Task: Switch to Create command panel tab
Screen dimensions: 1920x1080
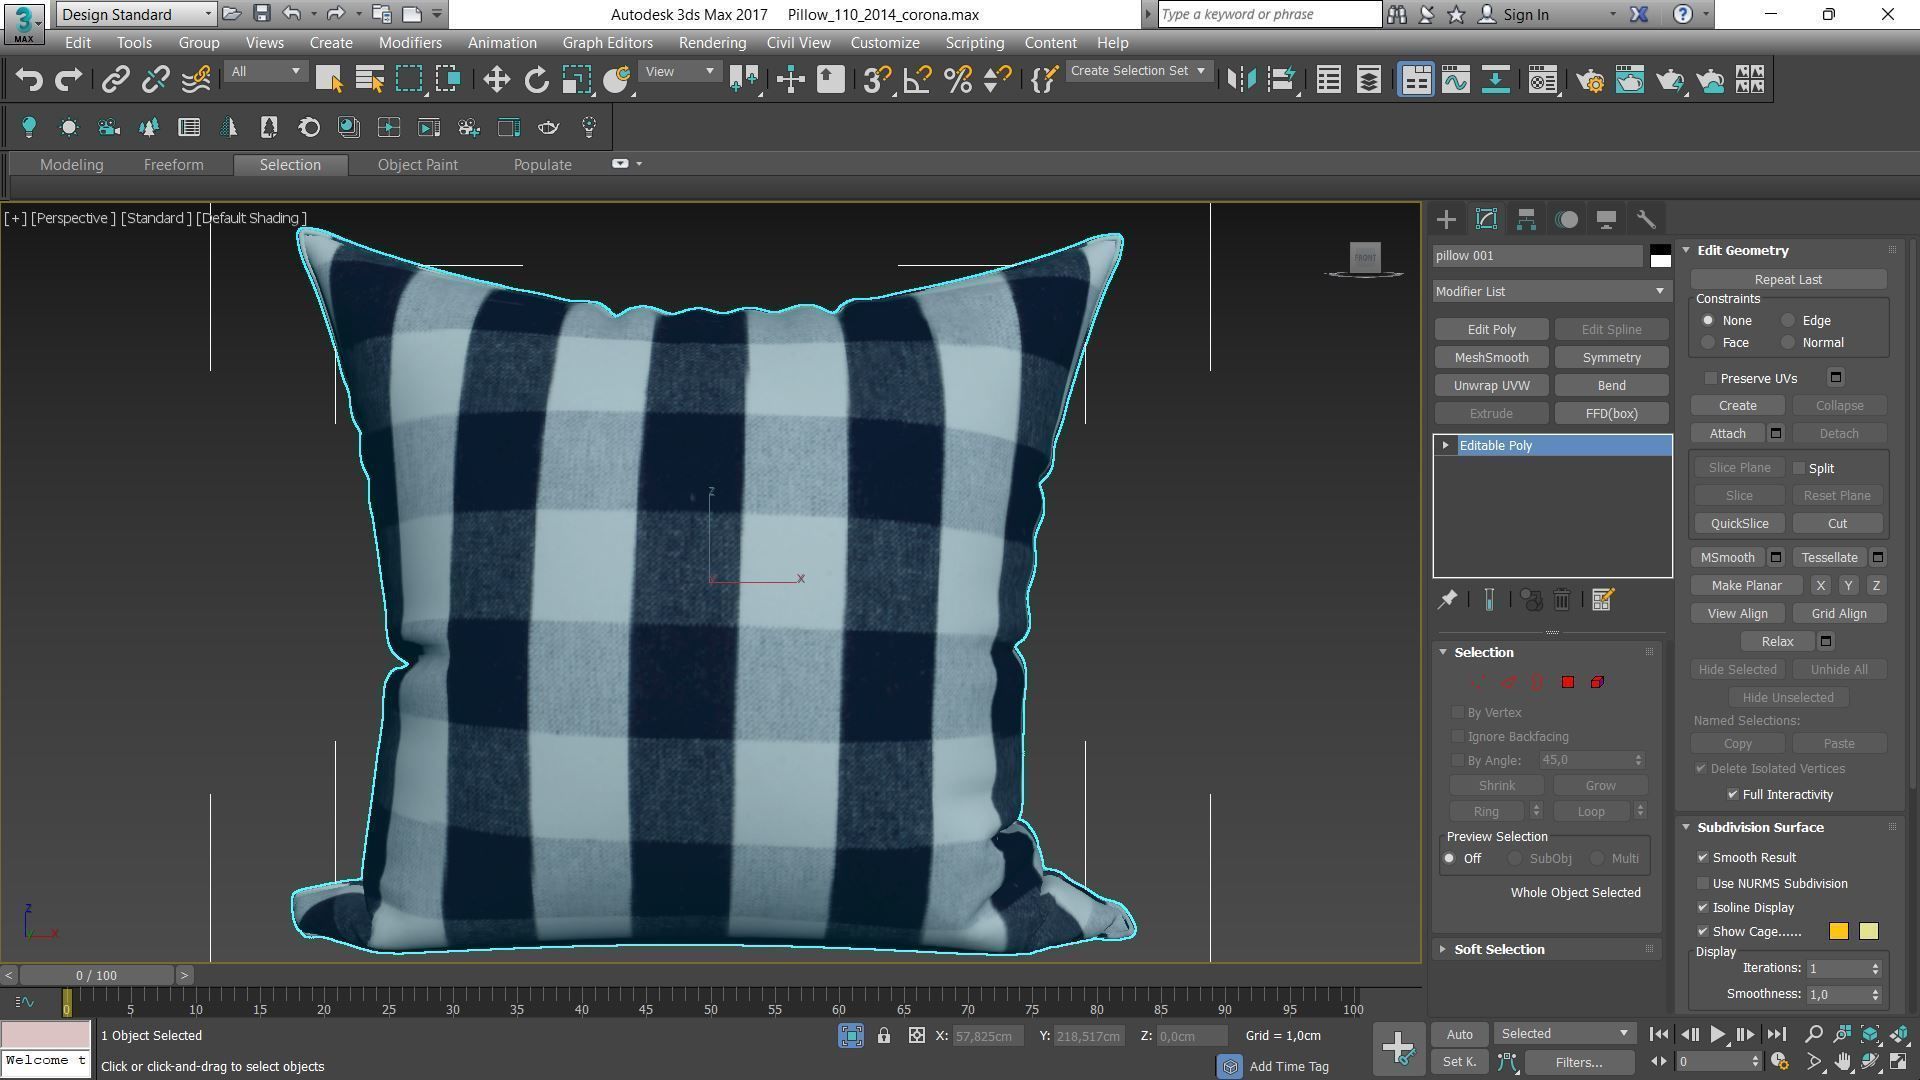Action: point(1446,219)
